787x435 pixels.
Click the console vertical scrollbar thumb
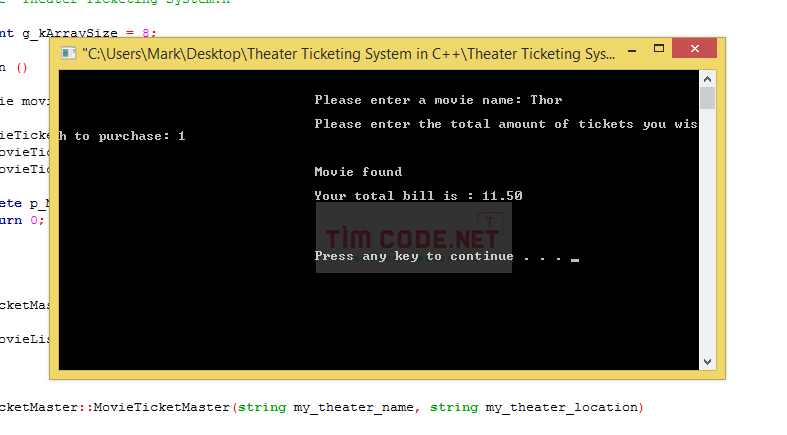coord(707,98)
